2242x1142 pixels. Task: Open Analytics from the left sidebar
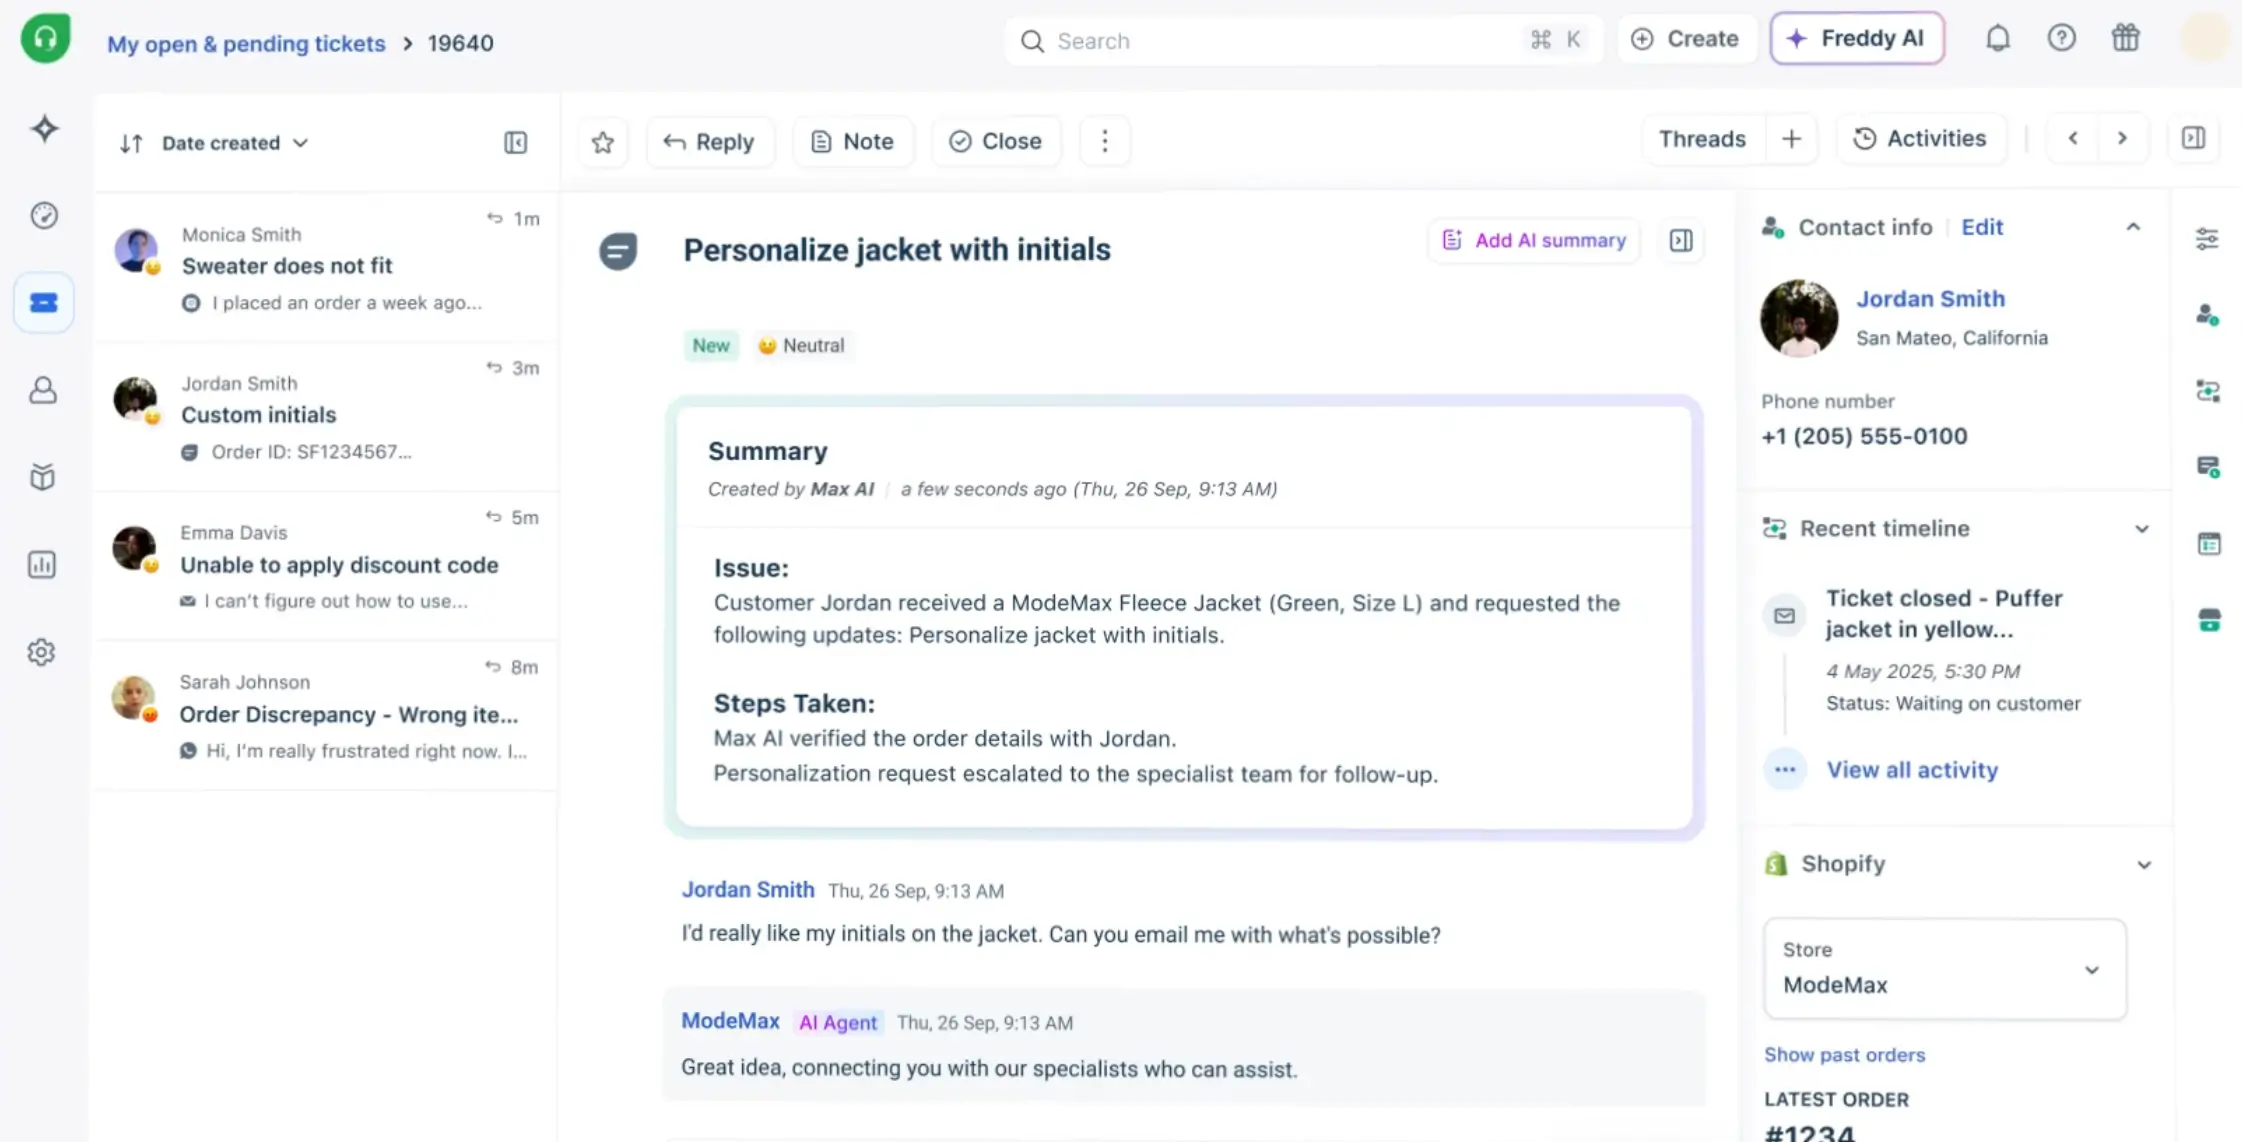click(x=44, y=565)
